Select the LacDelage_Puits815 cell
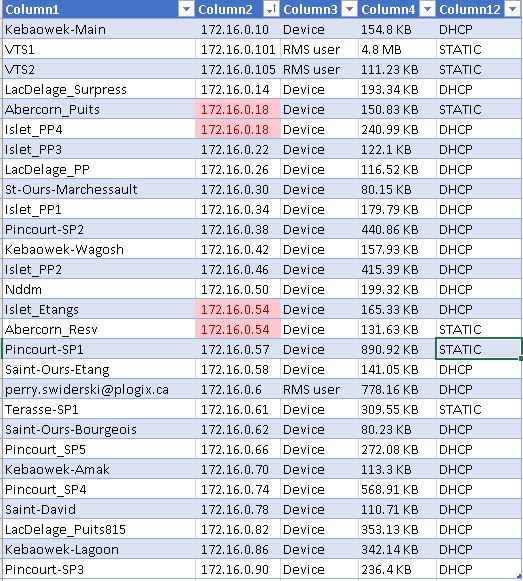523x581 pixels. (x=99, y=529)
